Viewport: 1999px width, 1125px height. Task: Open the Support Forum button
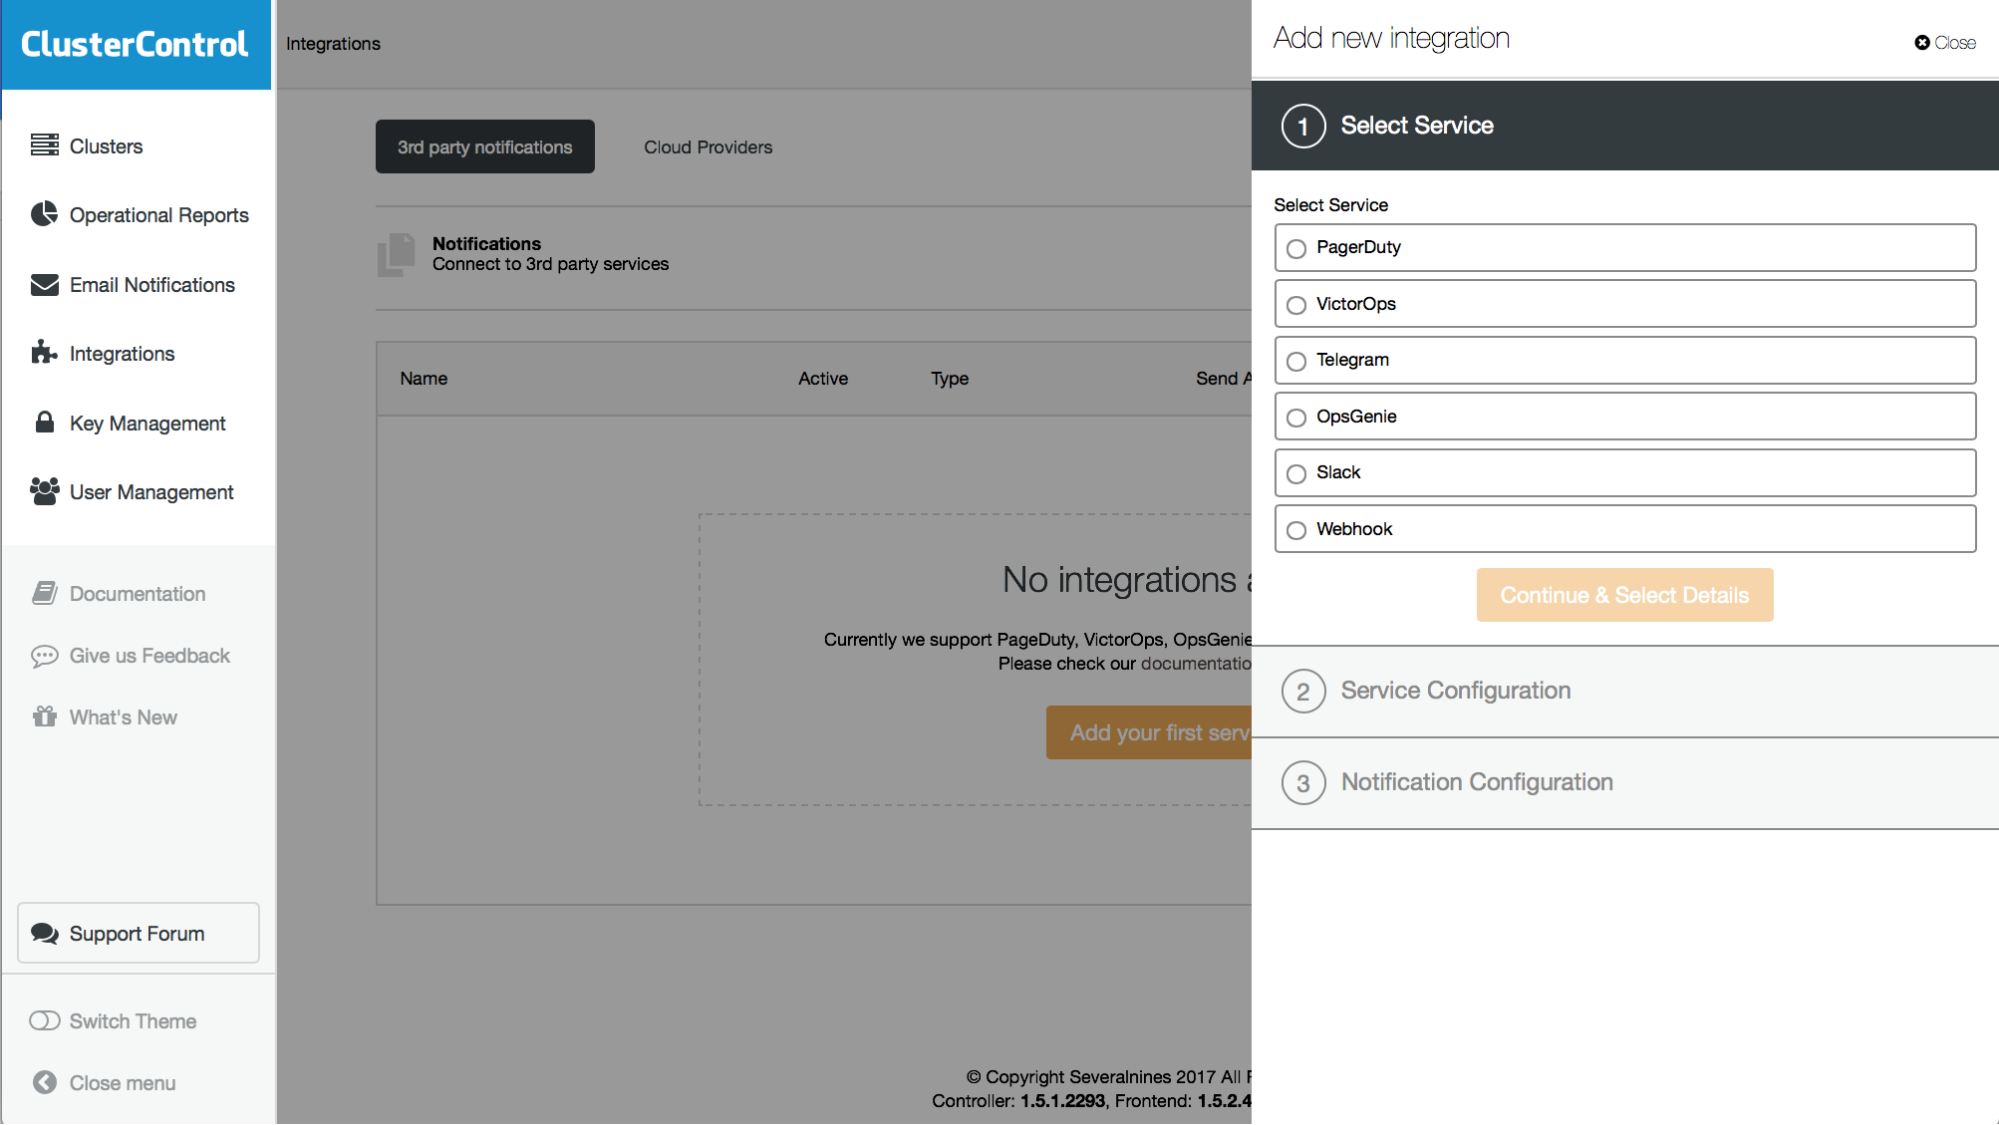pos(138,933)
